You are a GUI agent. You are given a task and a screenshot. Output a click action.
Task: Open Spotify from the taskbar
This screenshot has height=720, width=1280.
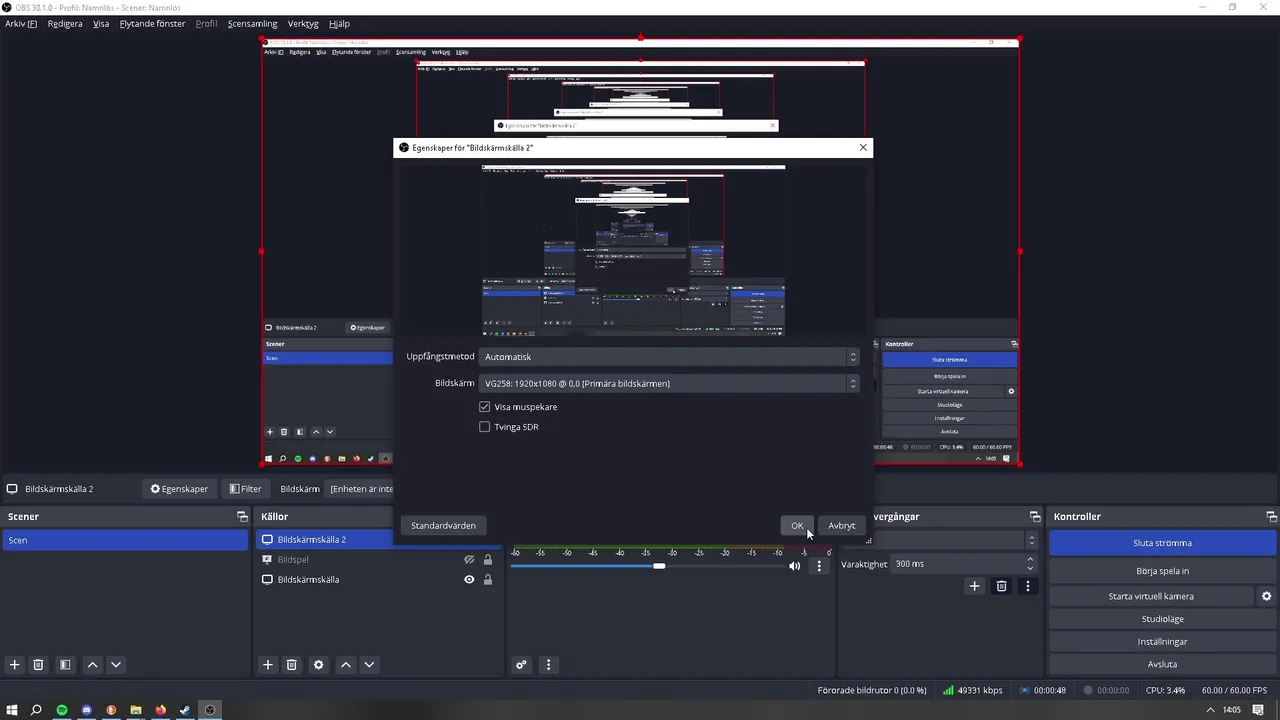click(x=62, y=710)
